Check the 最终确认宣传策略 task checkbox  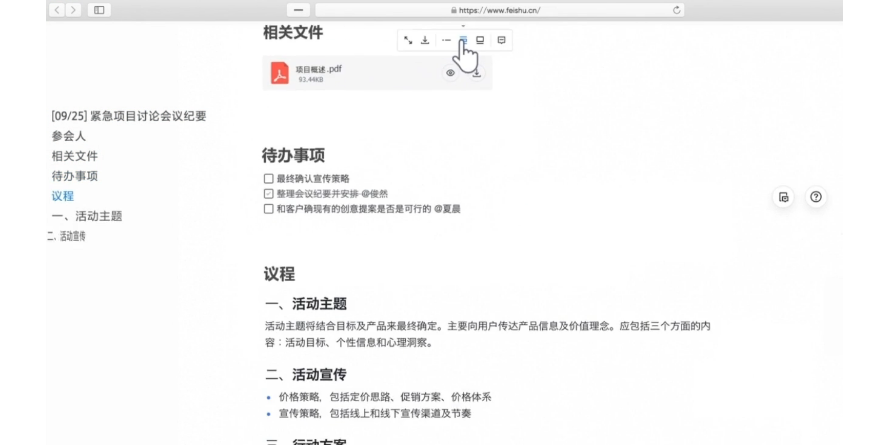tap(268, 179)
